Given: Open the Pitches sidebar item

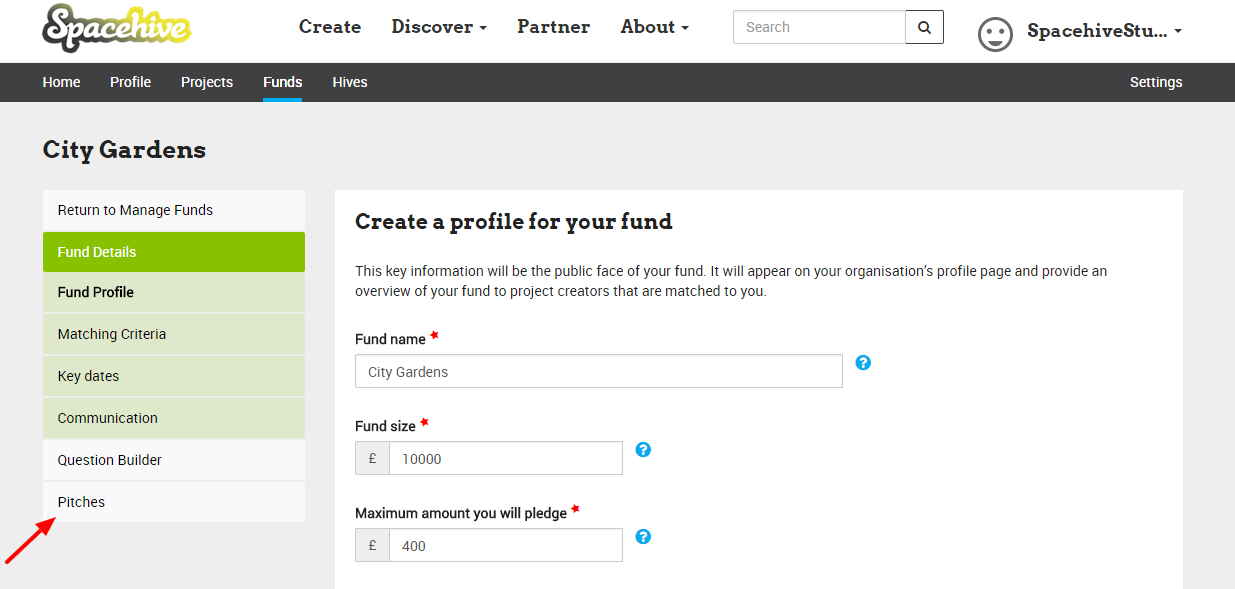Looking at the screenshot, I should click(174, 502).
